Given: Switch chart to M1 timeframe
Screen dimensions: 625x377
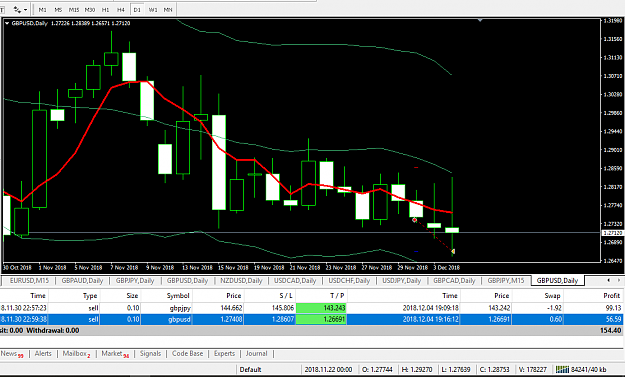Looking at the screenshot, I should click(x=42, y=10).
